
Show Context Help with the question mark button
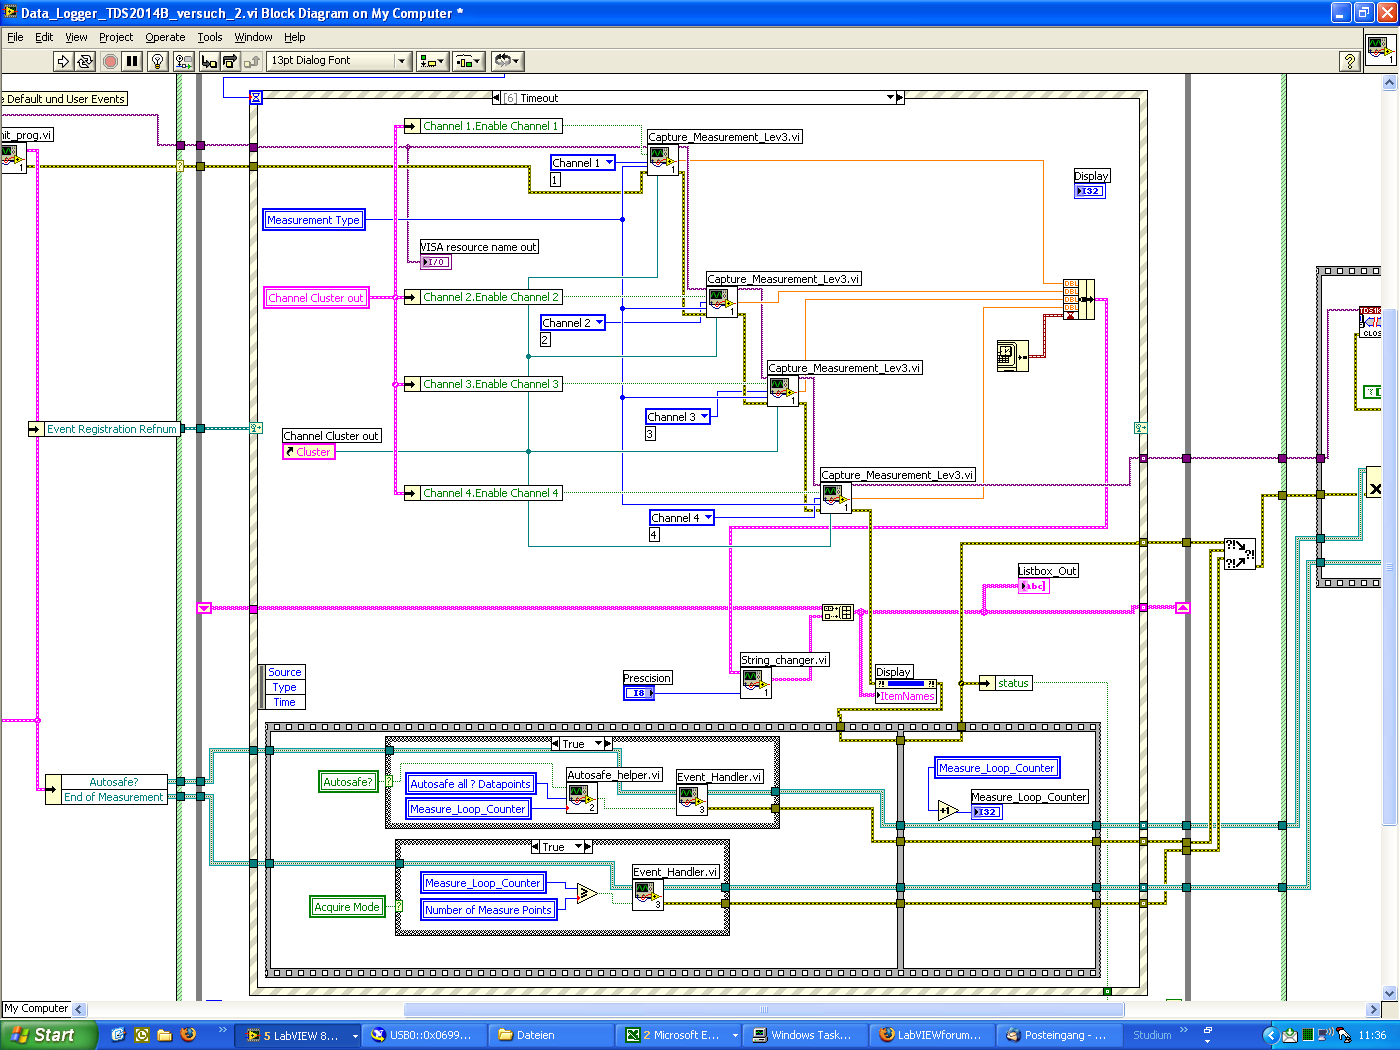1349,61
